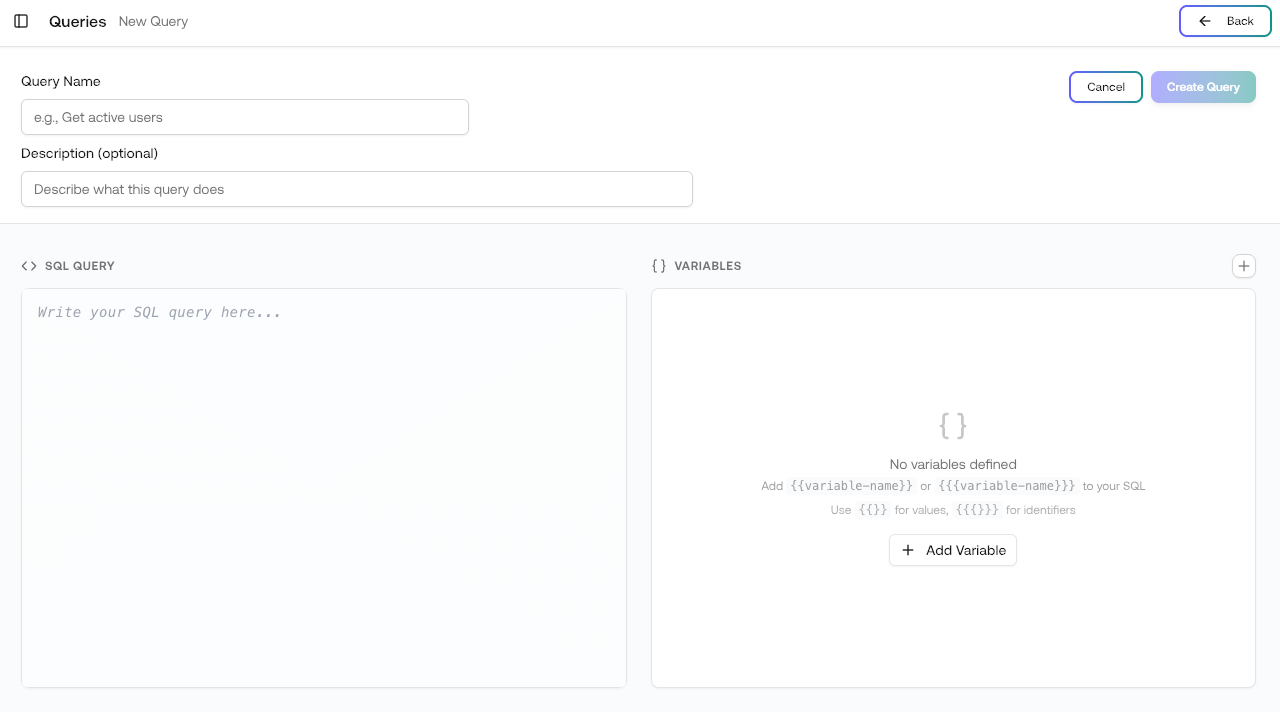
Task: Select the New Query breadcrumb entry
Action: click(x=152, y=21)
